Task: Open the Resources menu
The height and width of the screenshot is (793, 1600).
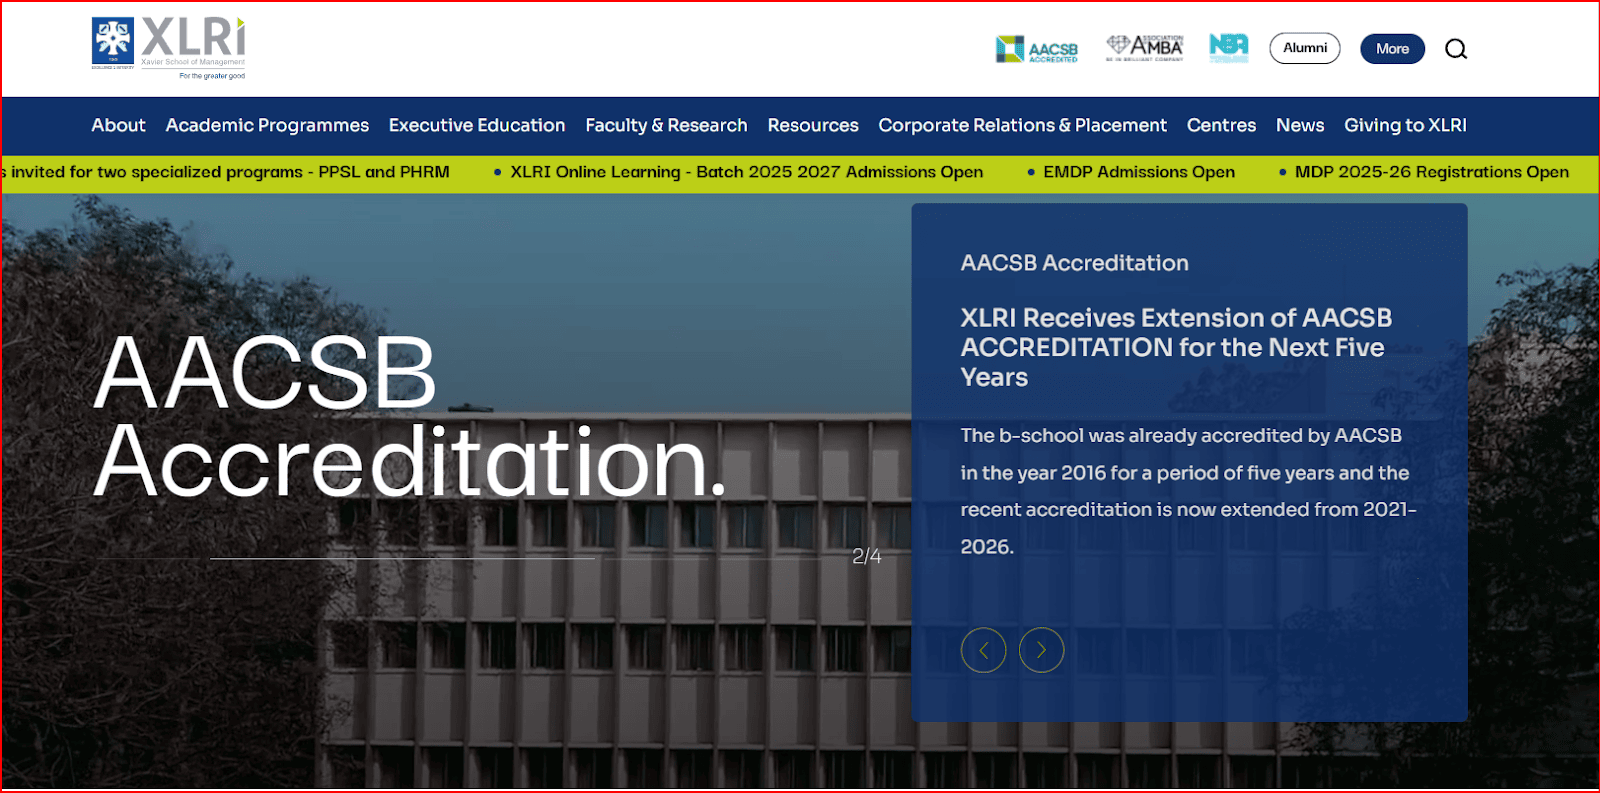Action: click(x=813, y=125)
